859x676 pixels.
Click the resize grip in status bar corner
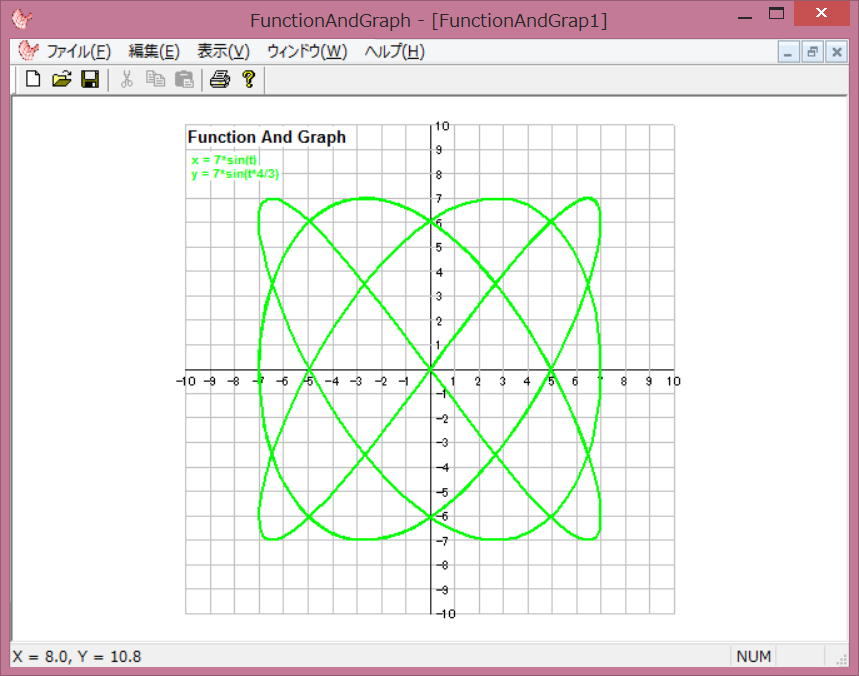(x=841, y=660)
